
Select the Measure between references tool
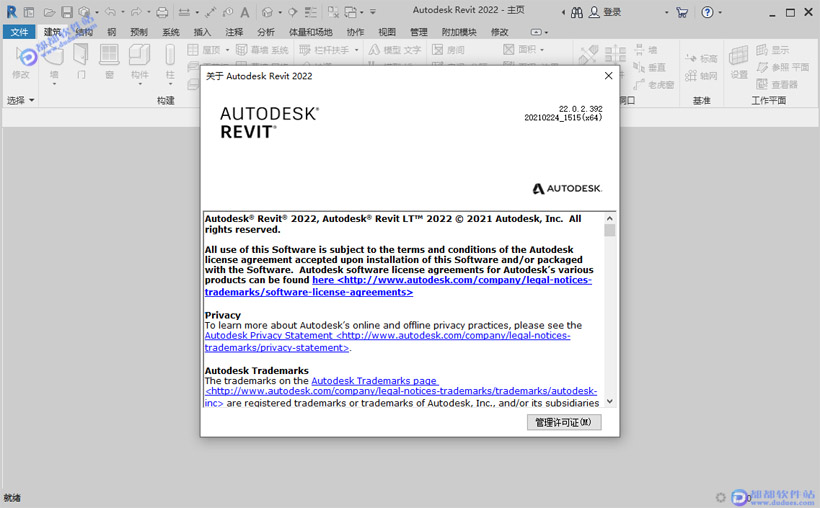184,12
